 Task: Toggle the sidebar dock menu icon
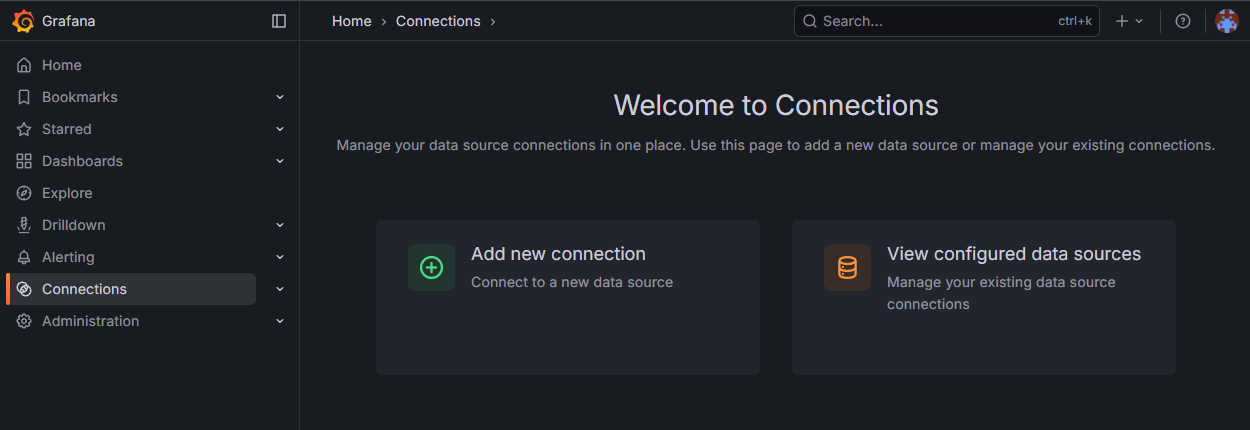[279, 21]
